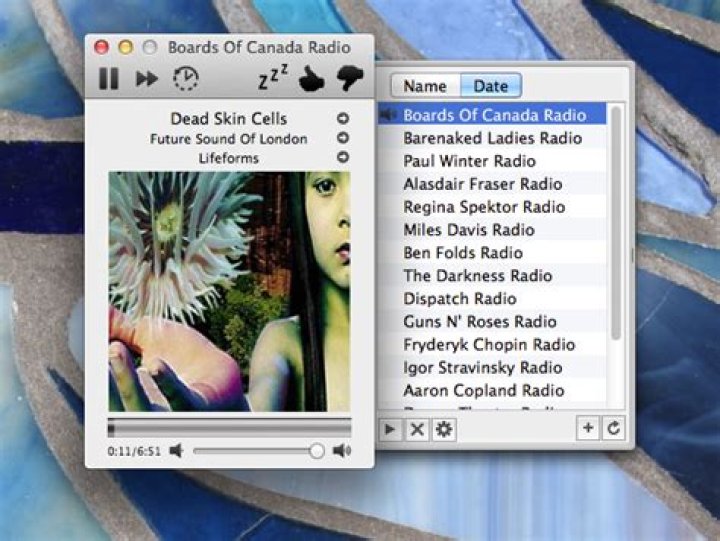Refresh the station list
Viewport: 720px width, 541px height.
pyautogui.click(x=613, y=428)
